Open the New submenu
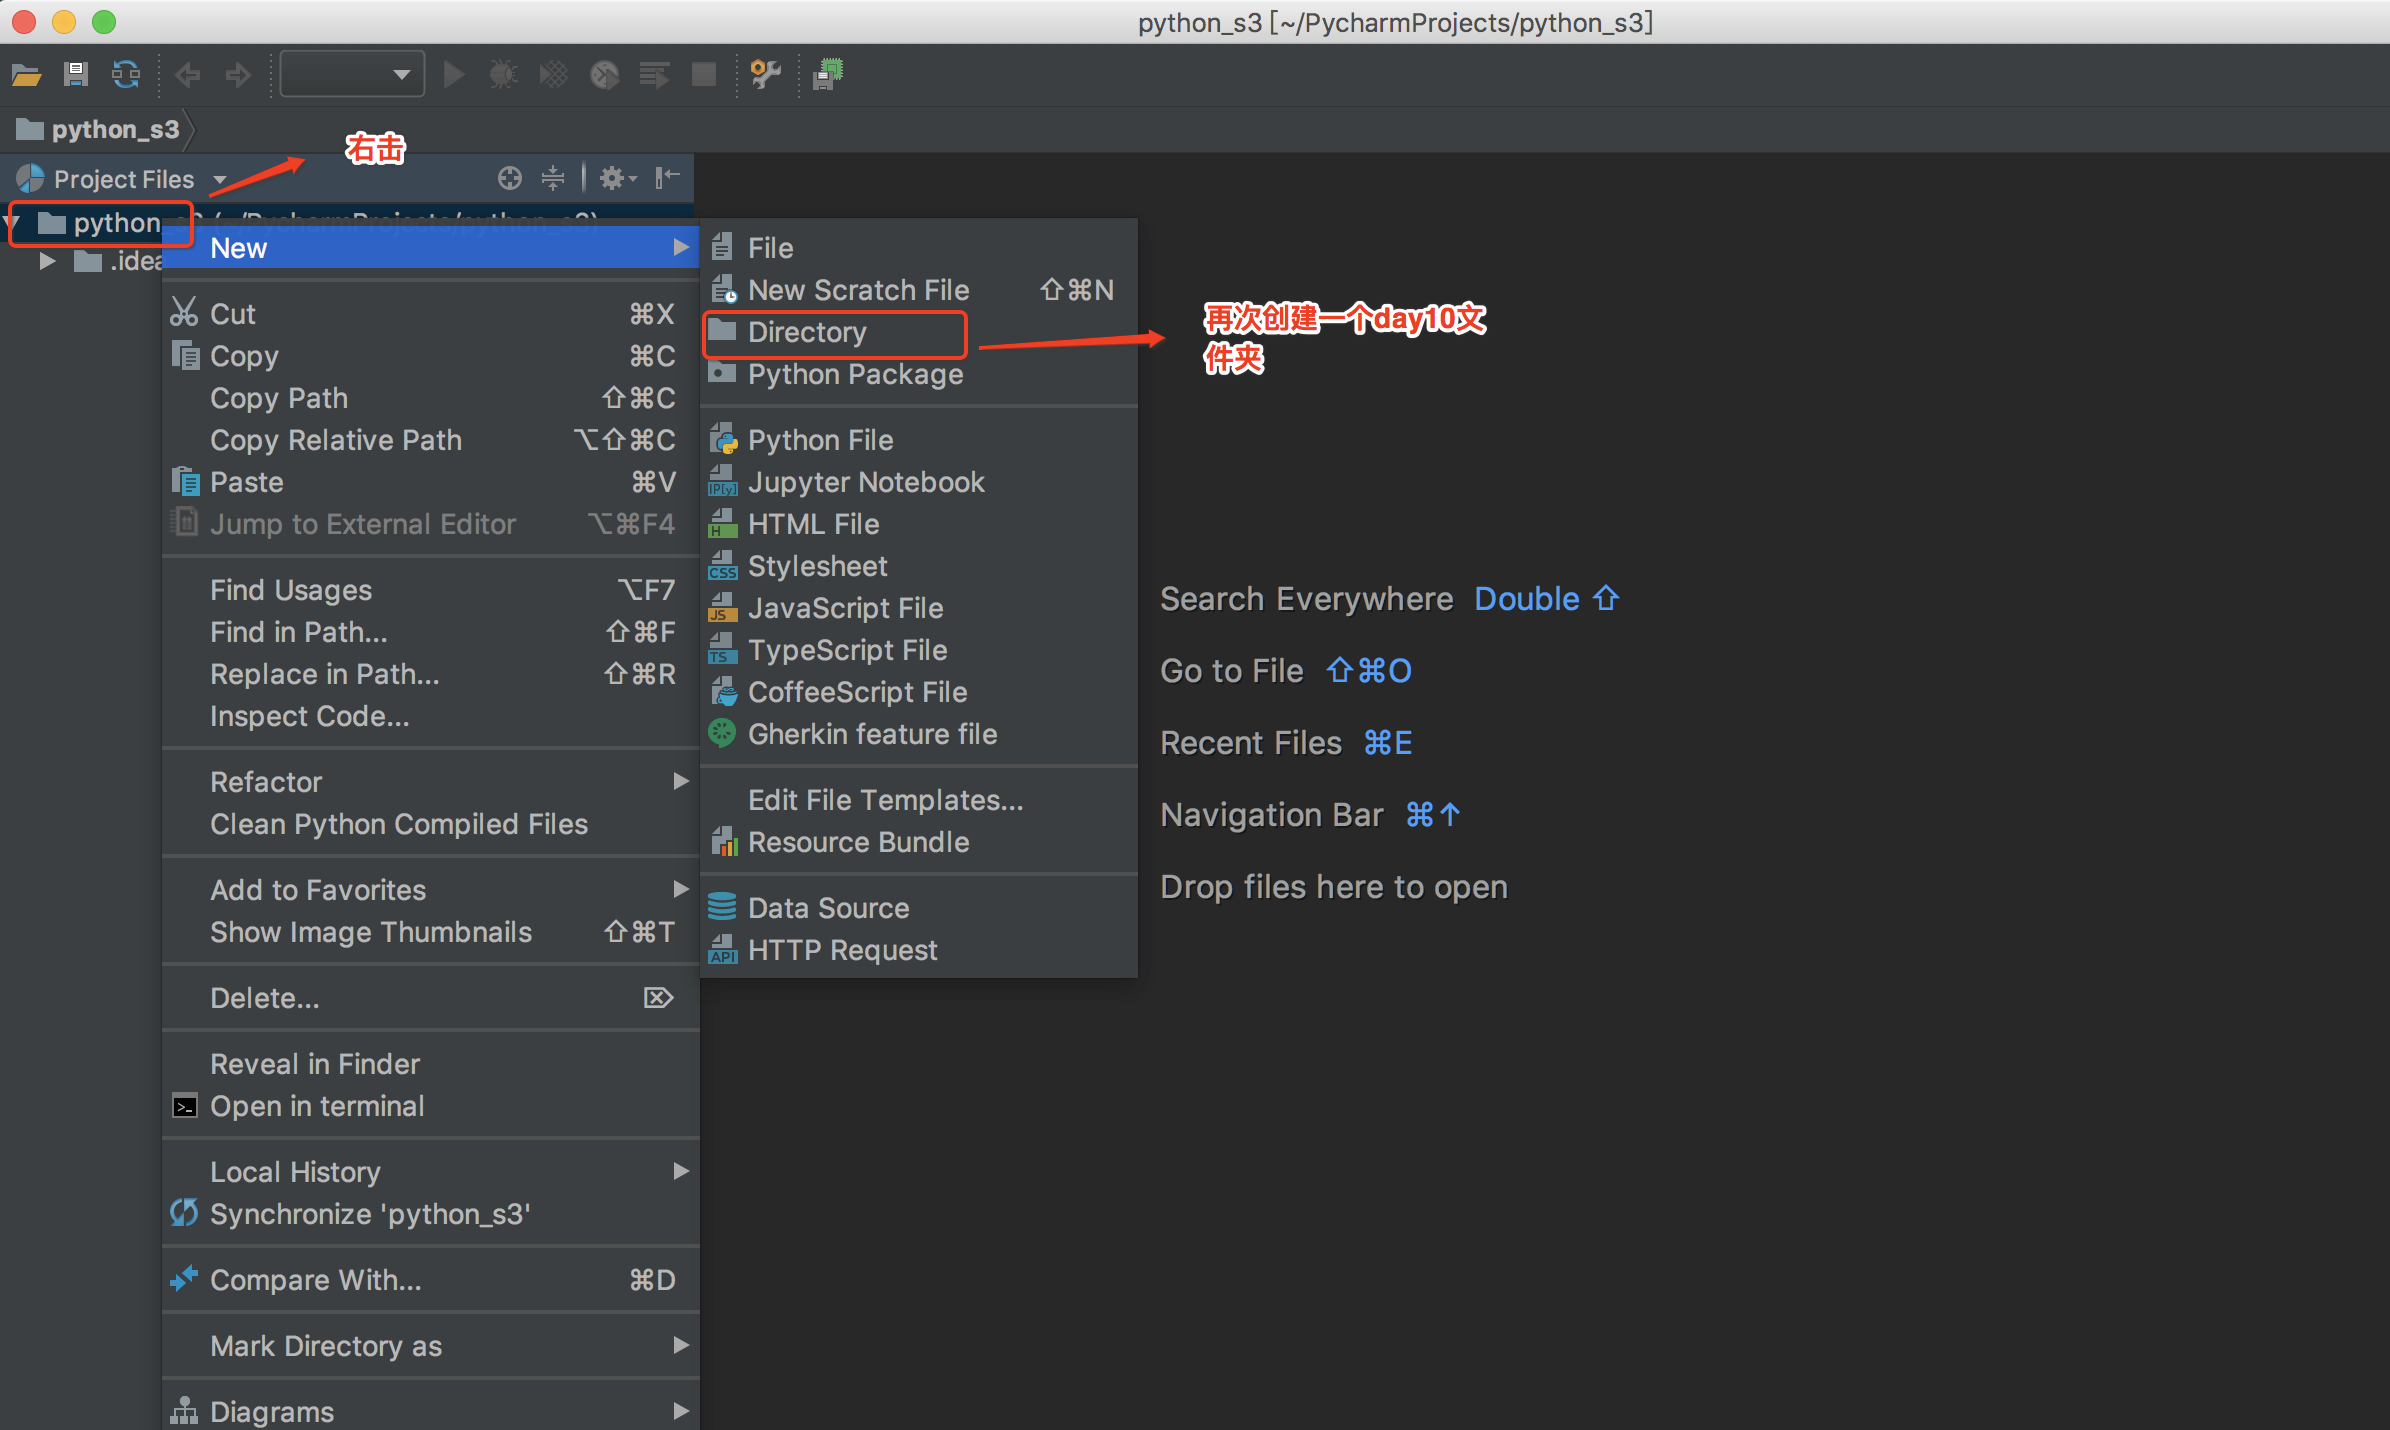This screenshot has height=1430, width=2390. pyautogui.click(x=431, y=248)
